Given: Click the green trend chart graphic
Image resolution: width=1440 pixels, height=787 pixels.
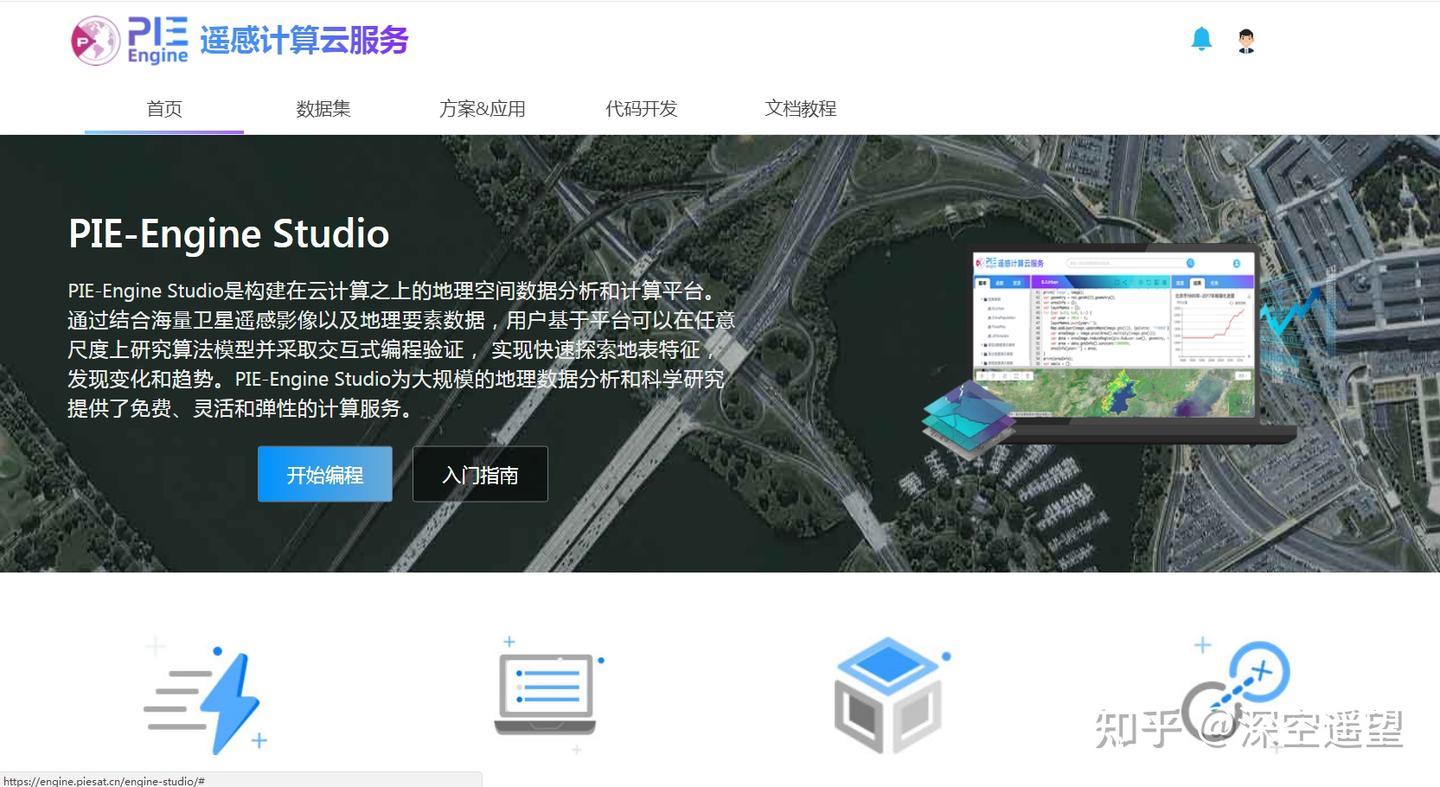Looking at the screenshot, I should click(x=1293, y=310).
